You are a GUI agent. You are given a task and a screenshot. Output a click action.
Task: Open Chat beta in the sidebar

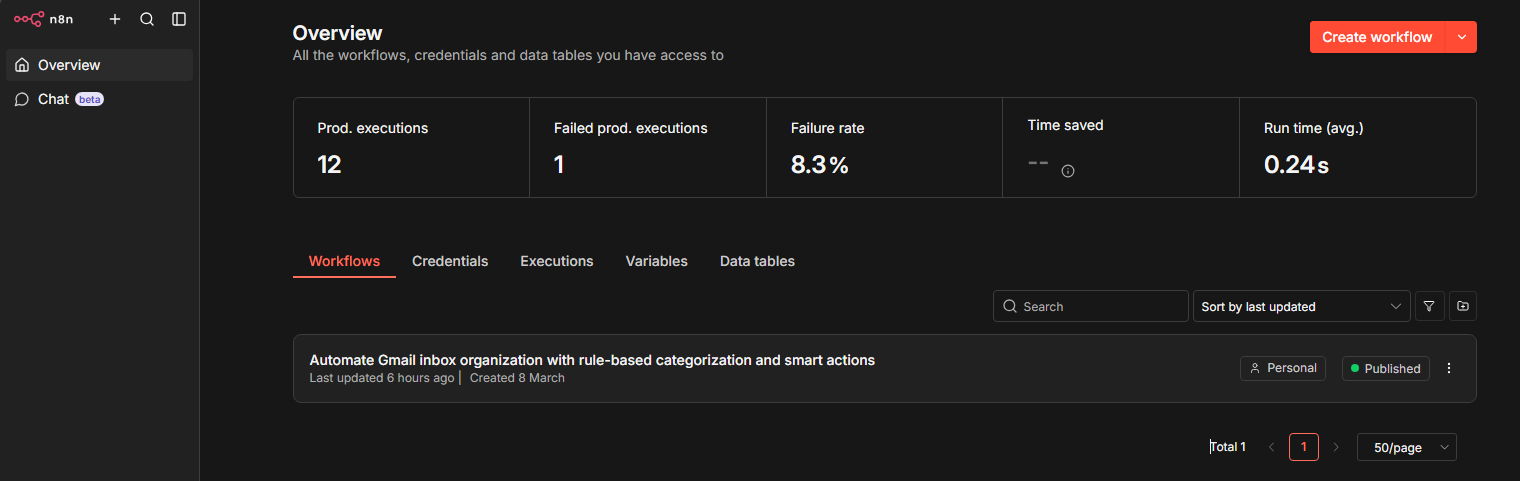[54, 99]
